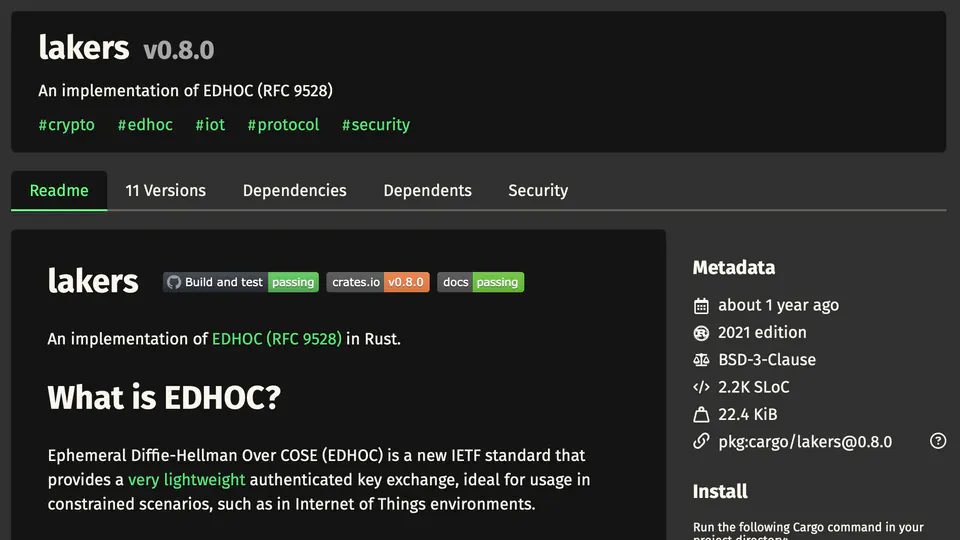Click the lakers heading in the readme

pyautogui.click(x=93, y=281)
